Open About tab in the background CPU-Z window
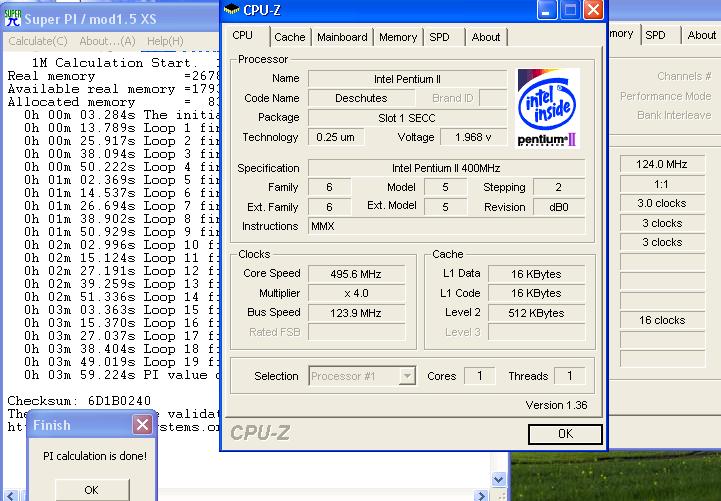Image resolution: width=721 pixels, height=501 pixels. 702,35
